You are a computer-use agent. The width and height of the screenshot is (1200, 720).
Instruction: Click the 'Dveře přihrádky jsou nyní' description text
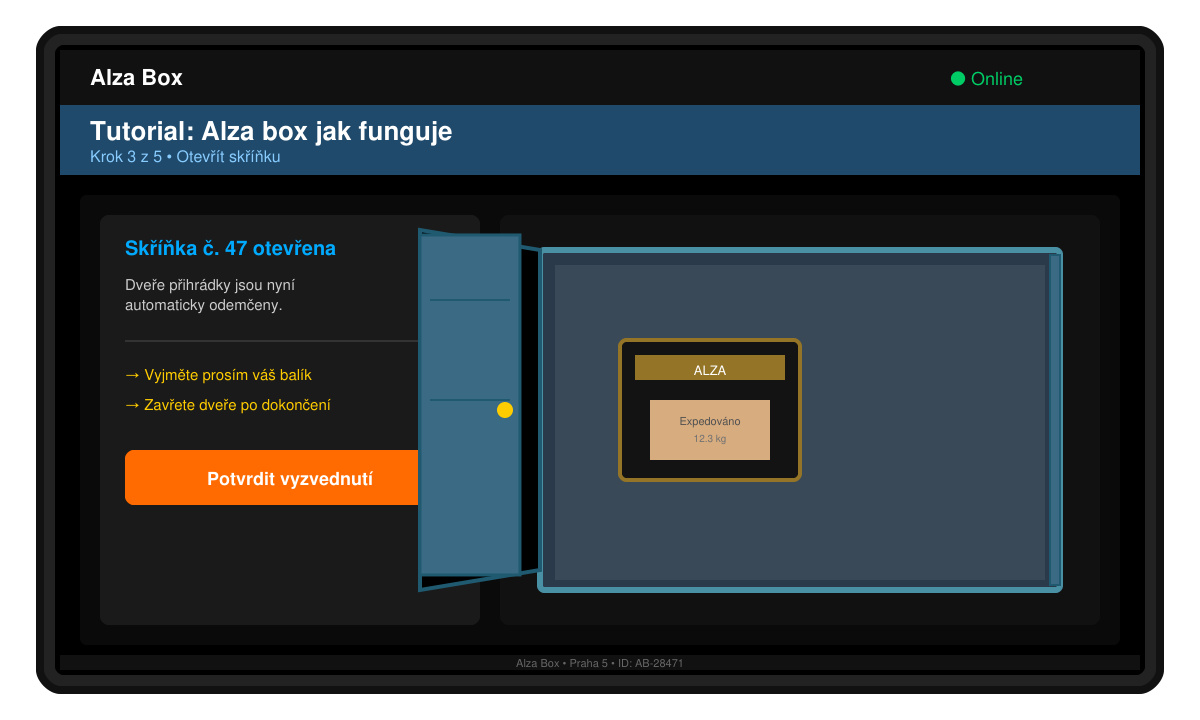click(x=210, y=285)
